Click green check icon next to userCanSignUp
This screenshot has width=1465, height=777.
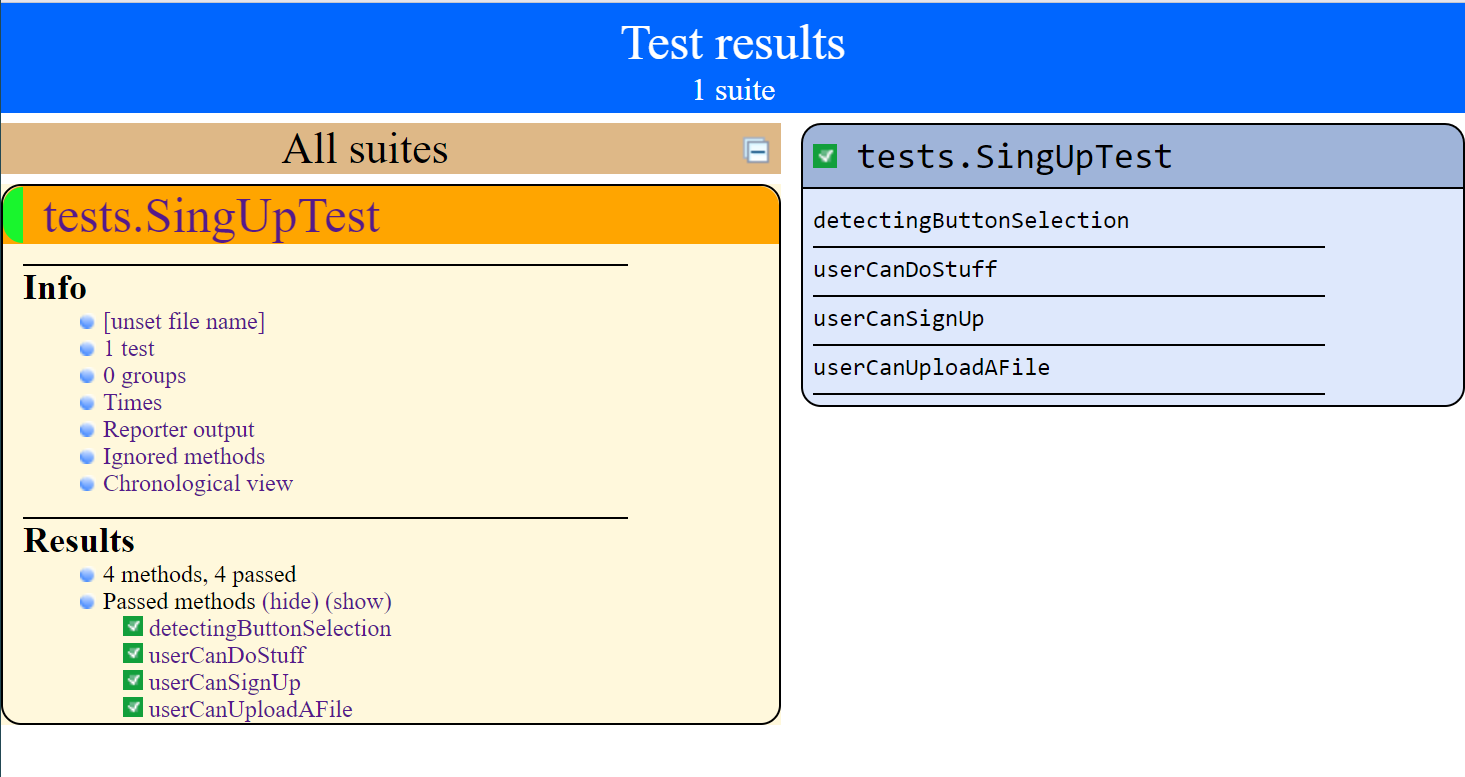[133, 681]
